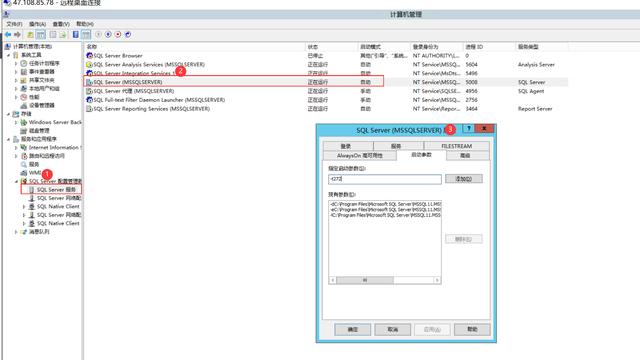Click the 帮助 button at dialog bottom
Viewport: 640px width, 360px height.
[x=472, y=329]
